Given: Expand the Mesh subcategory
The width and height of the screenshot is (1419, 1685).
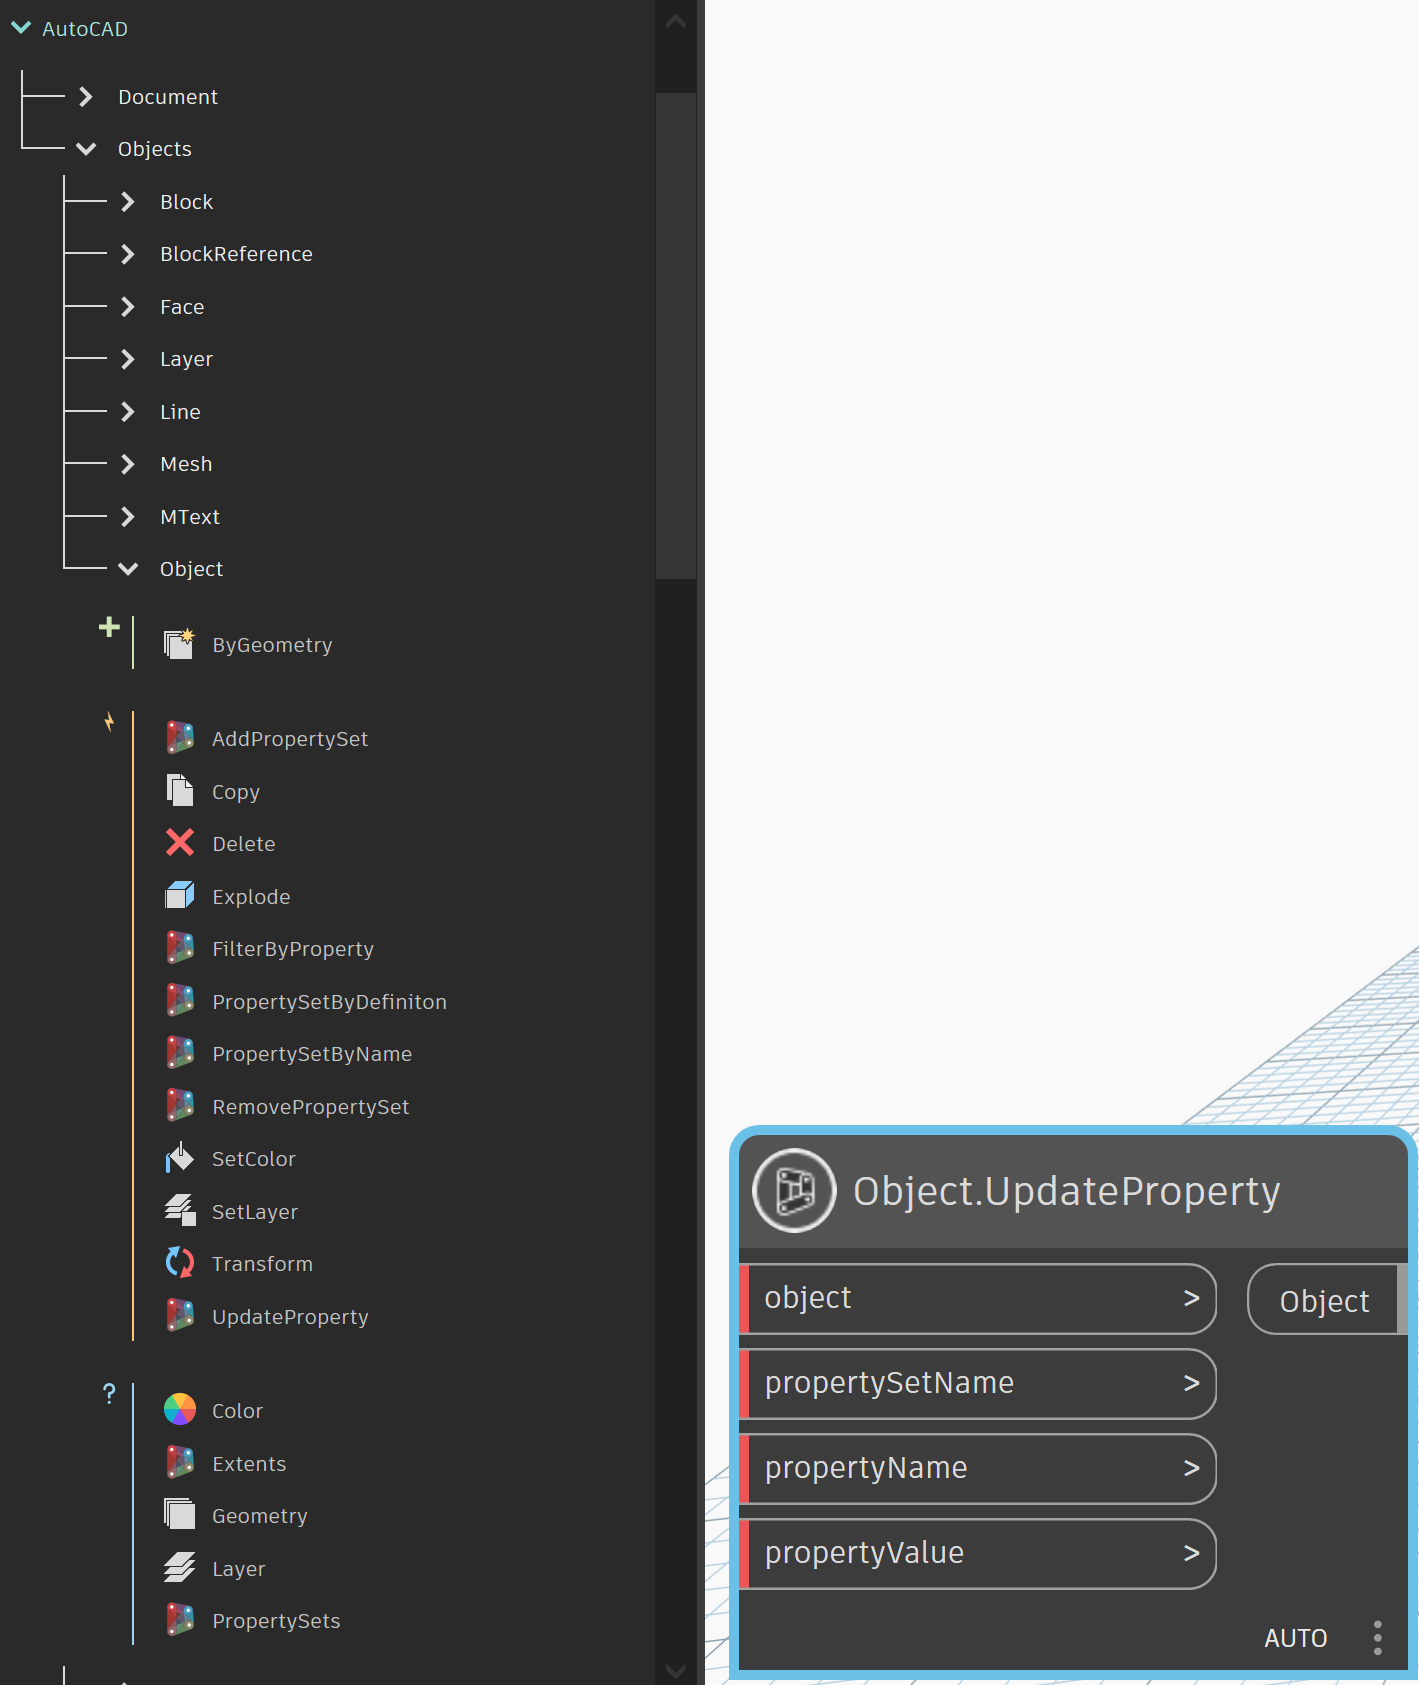Looking at the screenshot, I should coord(128,464).
